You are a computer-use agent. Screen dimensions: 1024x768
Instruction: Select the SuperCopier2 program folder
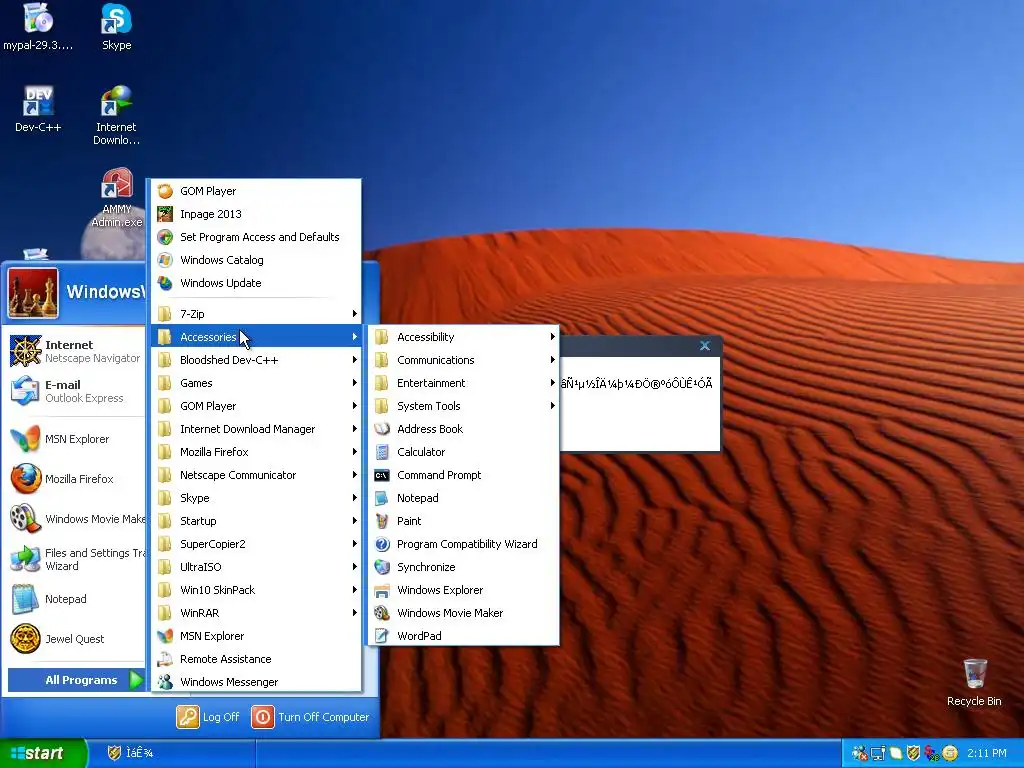pyautogui.click(x=257, y=544)
